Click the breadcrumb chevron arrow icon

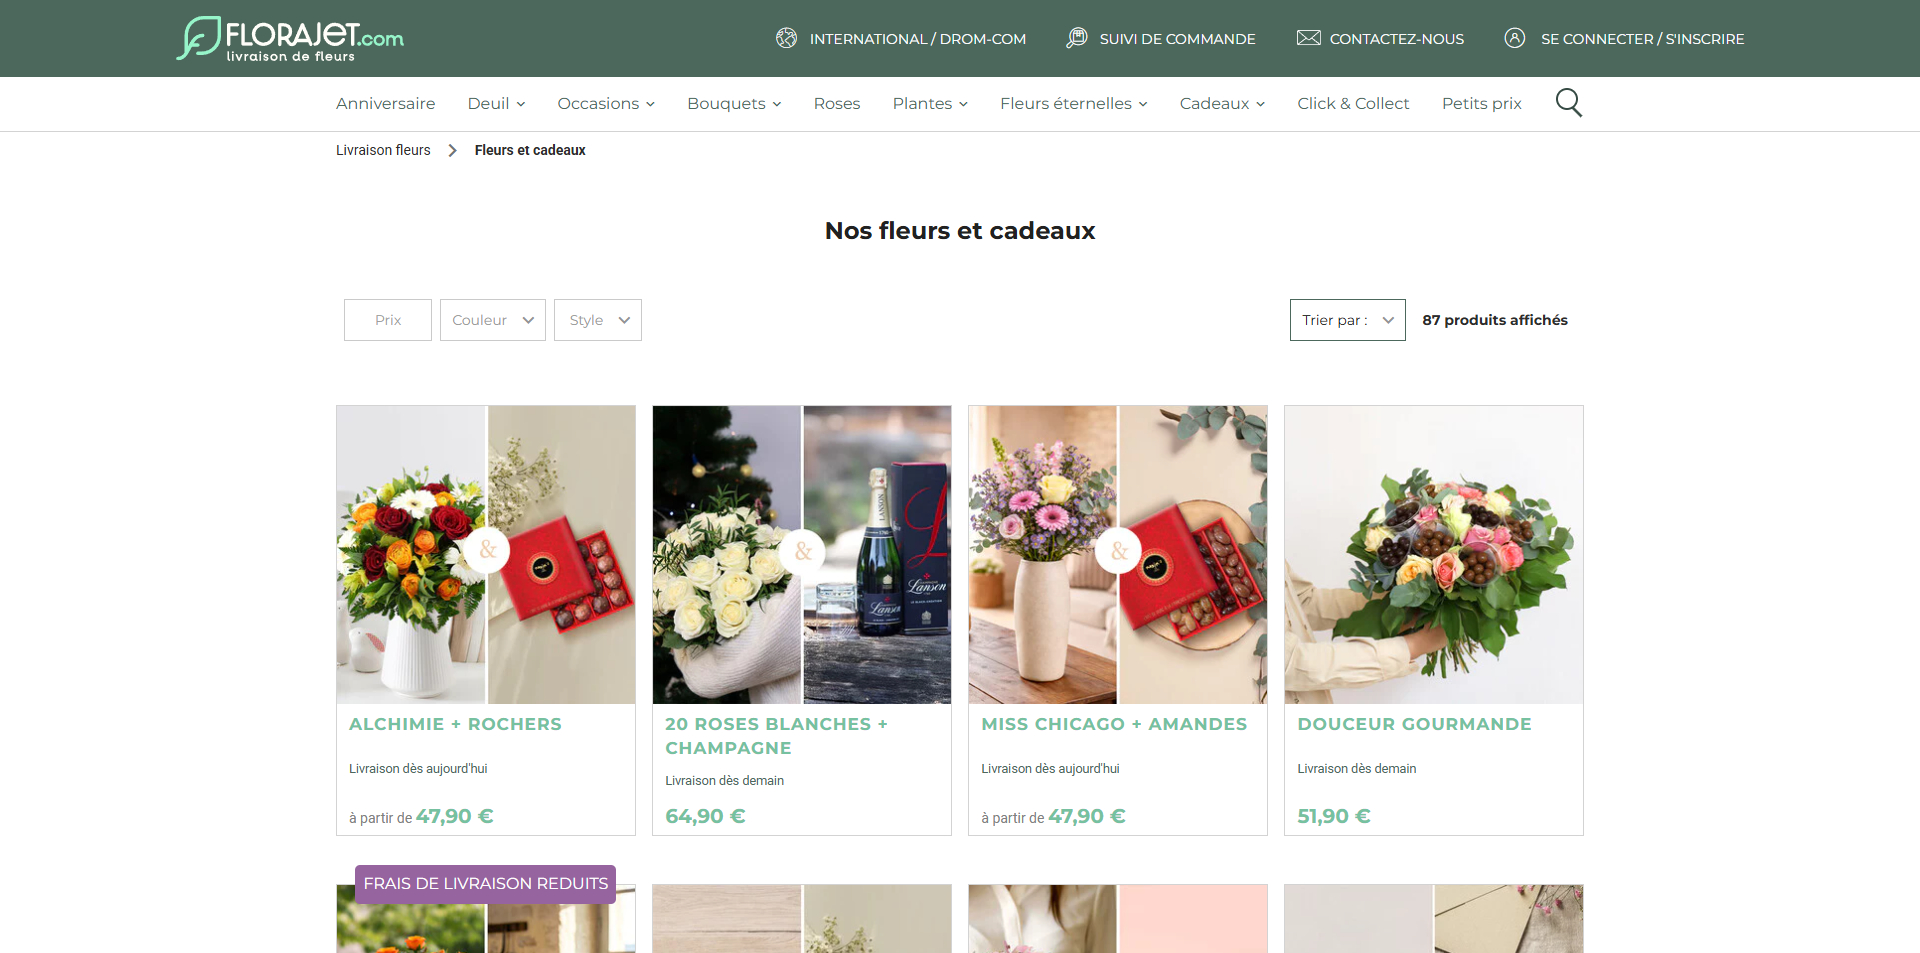point(453,150)
